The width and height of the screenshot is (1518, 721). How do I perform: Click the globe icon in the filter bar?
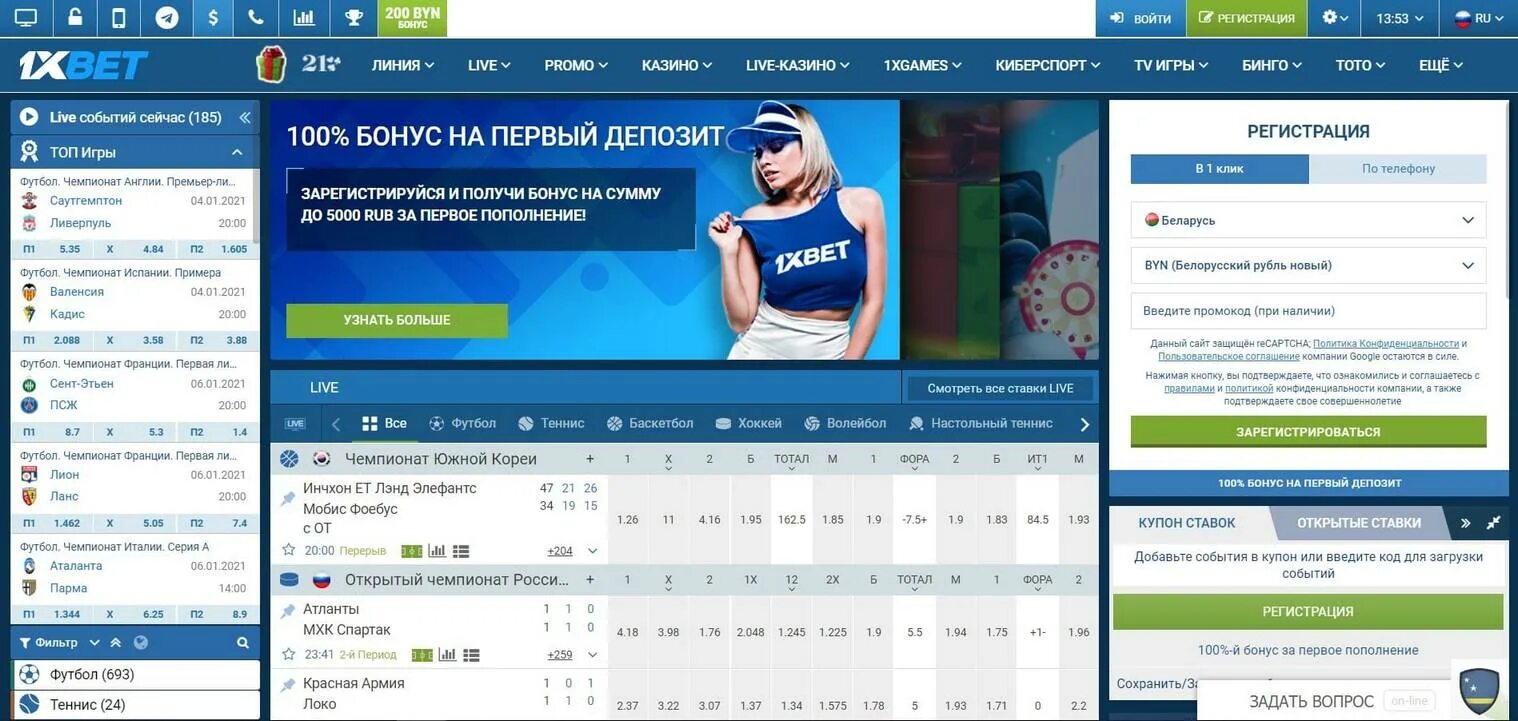140,643
